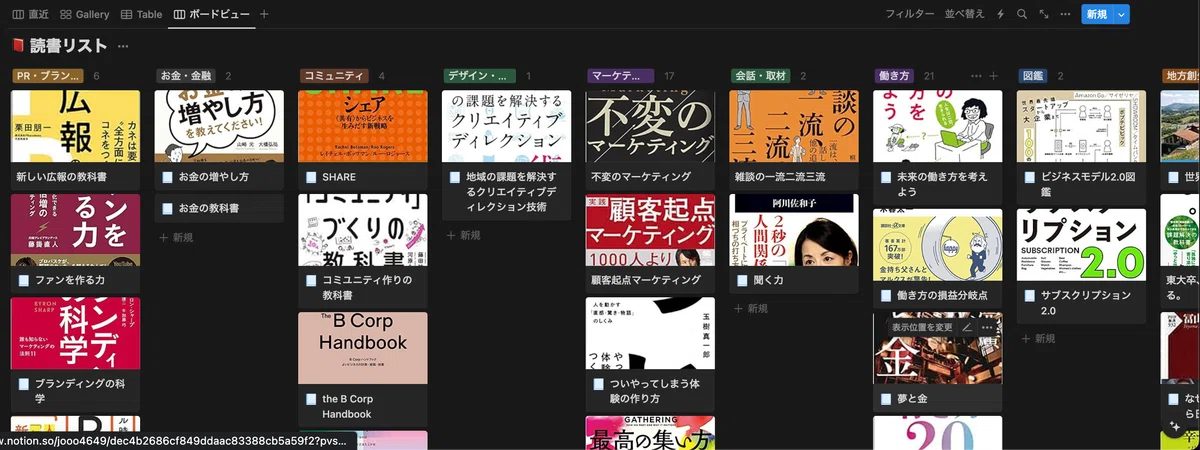Add card to 働き方 group with plus icon
Image resolution: width=1200 pixels, height=450 pixels.
coord(993,75)
